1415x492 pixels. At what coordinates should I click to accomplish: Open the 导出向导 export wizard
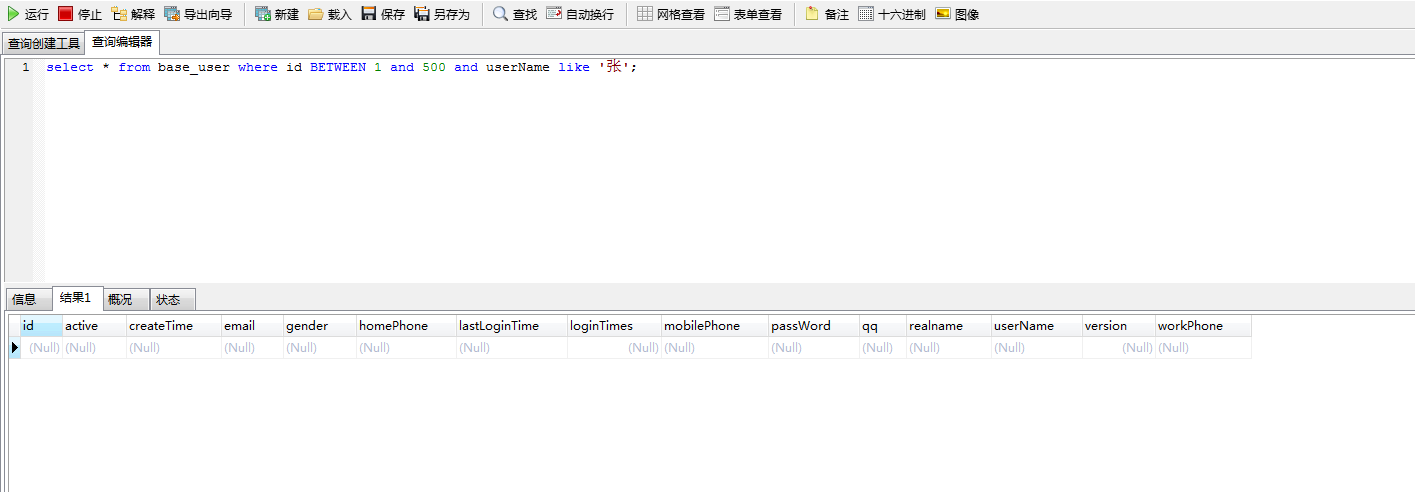(x=198, y=14)
